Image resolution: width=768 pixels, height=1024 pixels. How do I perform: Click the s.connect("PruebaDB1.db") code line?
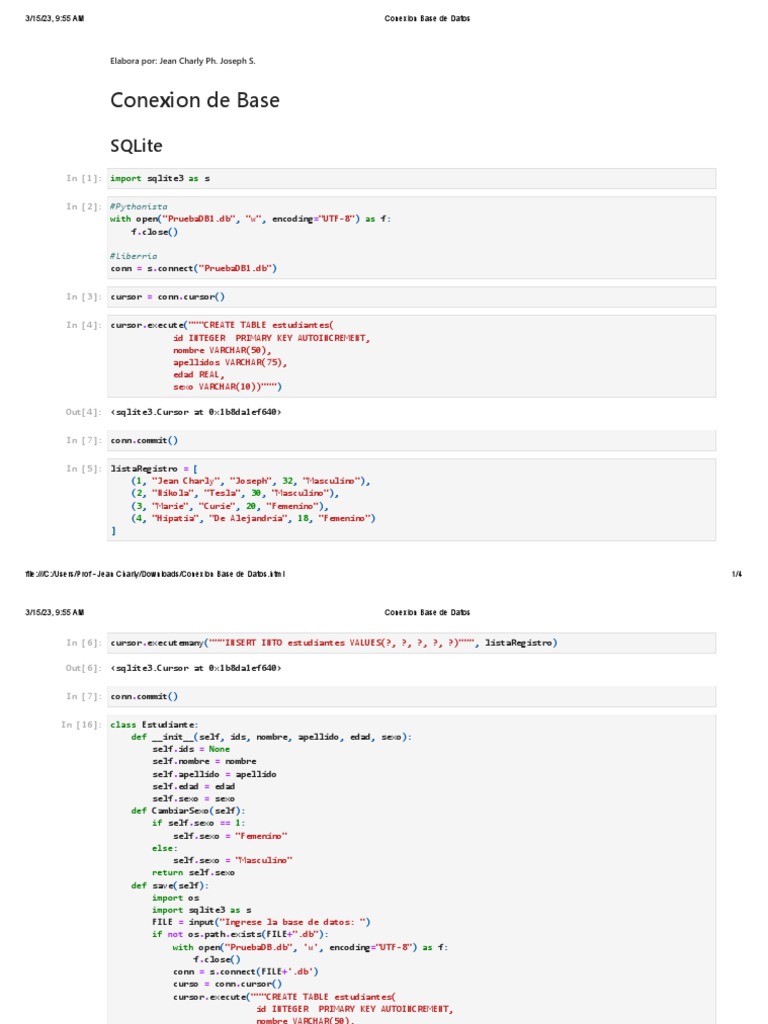[193, 268]
